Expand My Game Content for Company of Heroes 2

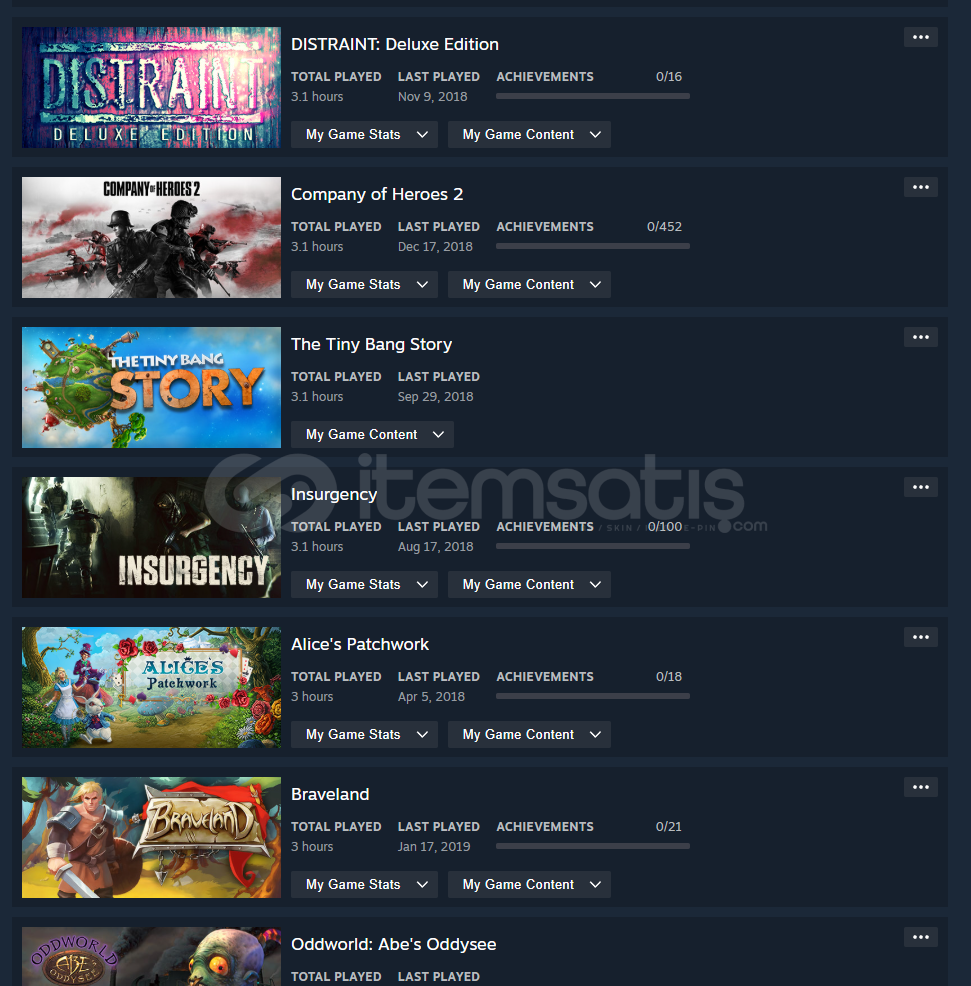click(529, 285)
